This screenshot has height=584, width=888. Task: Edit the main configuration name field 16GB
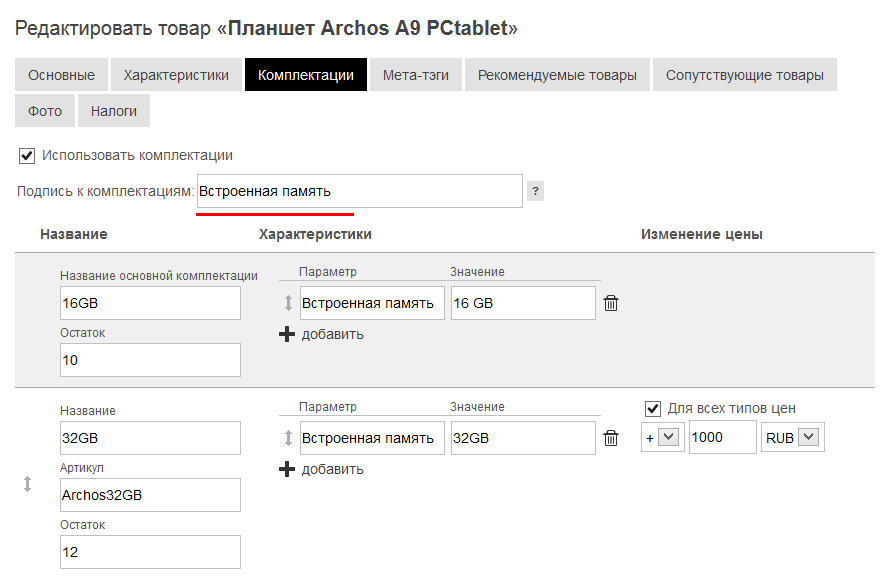pyautogui.click(x=150, y=303)
